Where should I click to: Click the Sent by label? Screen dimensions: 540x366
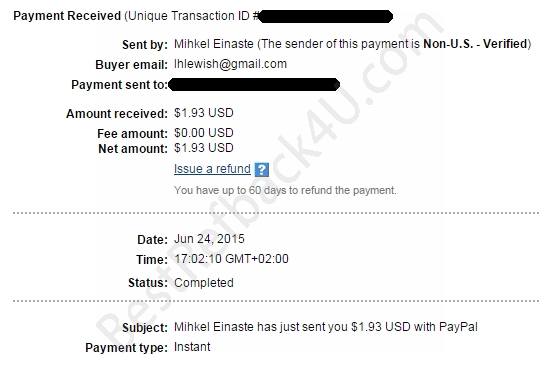pyautogui.click(x=145, y=45)
